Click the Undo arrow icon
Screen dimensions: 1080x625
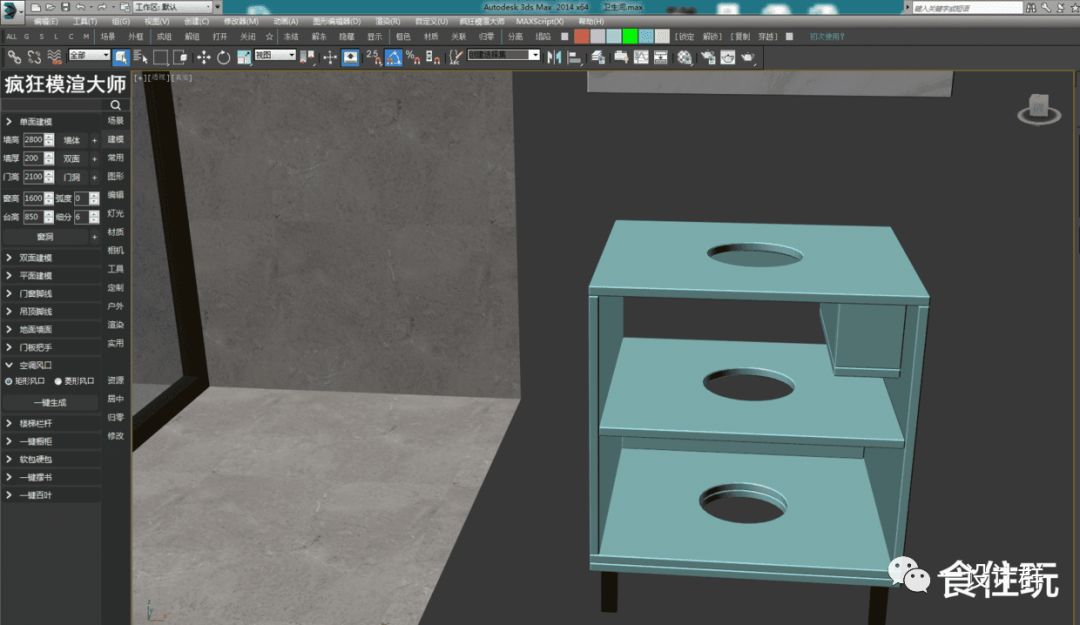point(81,7)
